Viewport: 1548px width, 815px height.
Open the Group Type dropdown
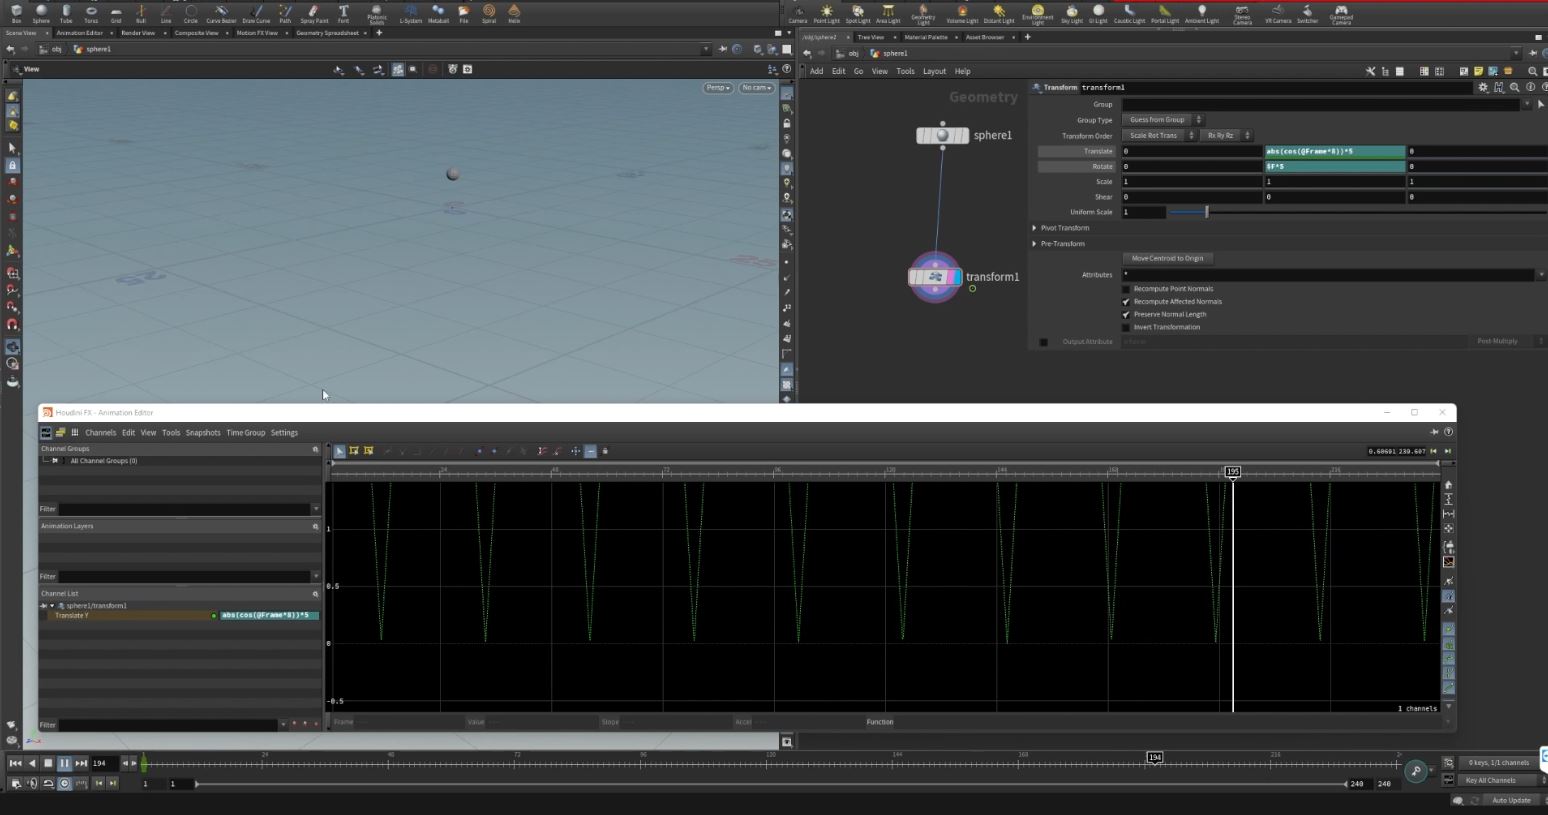coord(1162,120)
